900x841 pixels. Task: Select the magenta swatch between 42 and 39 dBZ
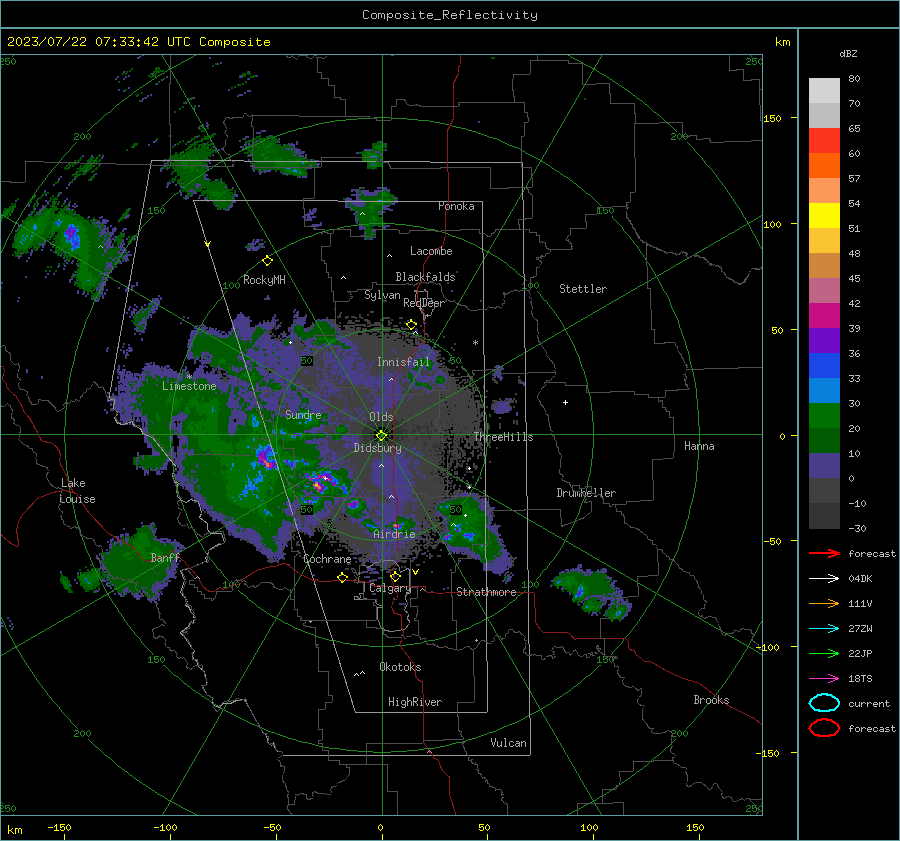pyautogui.click(x=824, y=315)
